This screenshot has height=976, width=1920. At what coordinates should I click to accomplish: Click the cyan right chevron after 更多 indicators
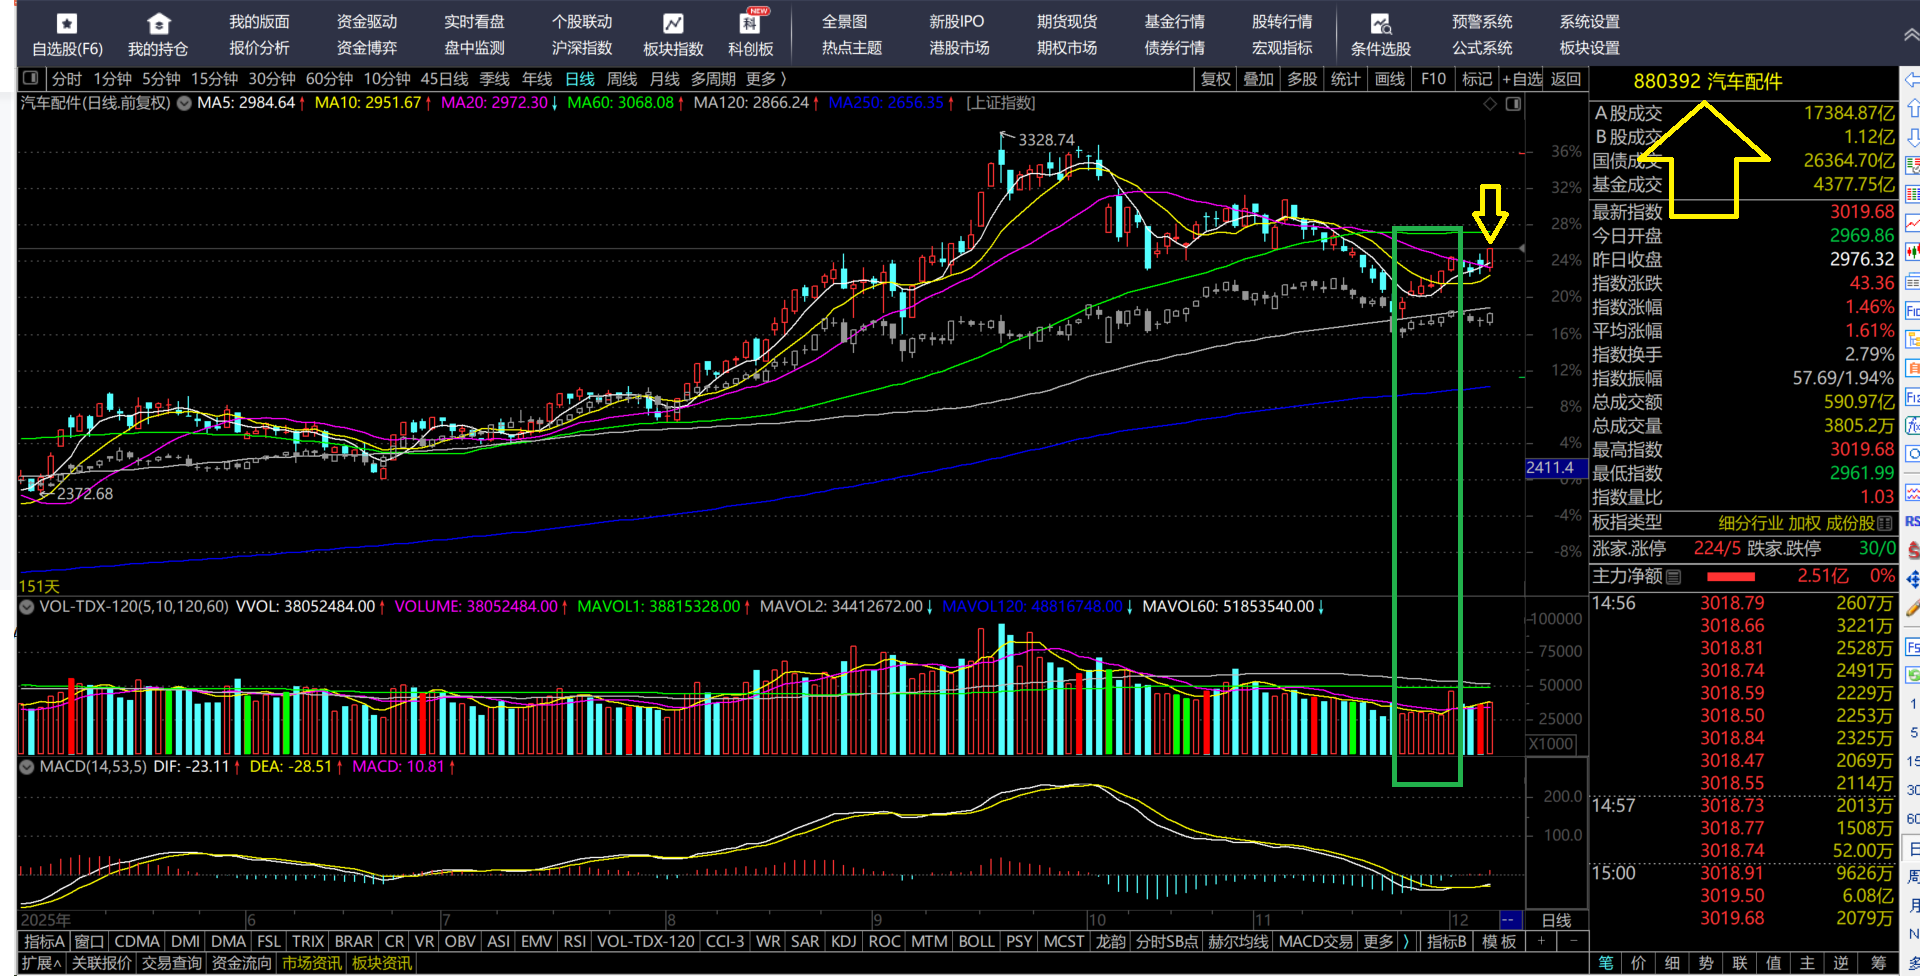click(1405, 941)
